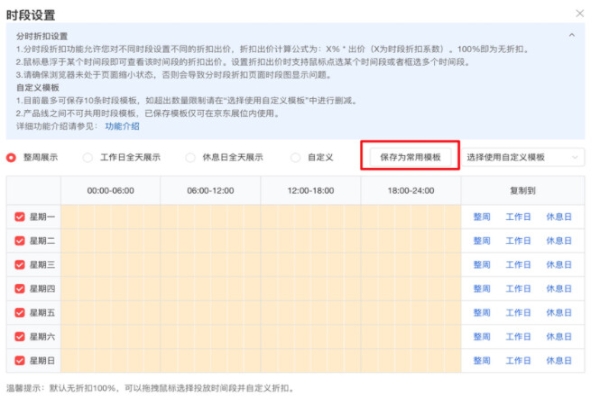600x400 pixels.
Task: Collapse the 分时折扣设置 info panel
Action: click(572, 35)
